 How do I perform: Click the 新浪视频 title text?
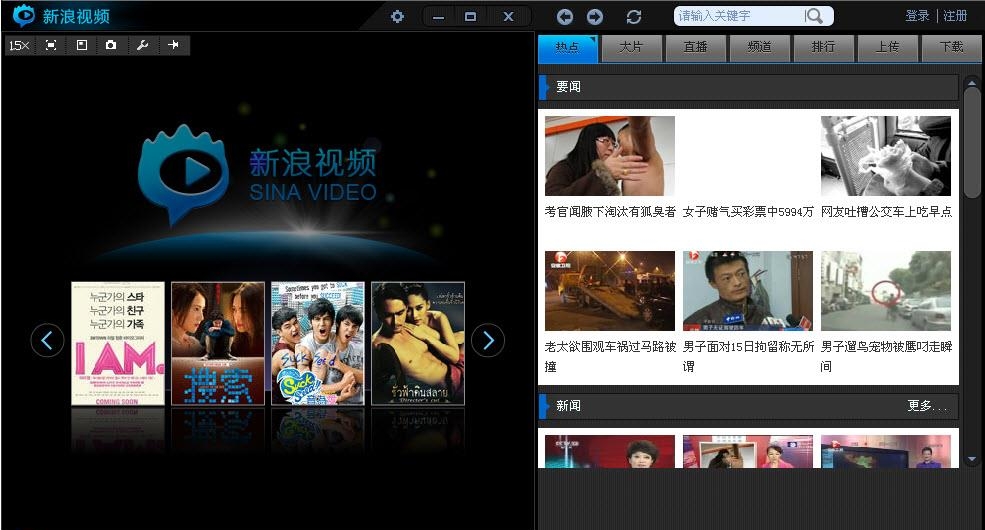(76, 16)
